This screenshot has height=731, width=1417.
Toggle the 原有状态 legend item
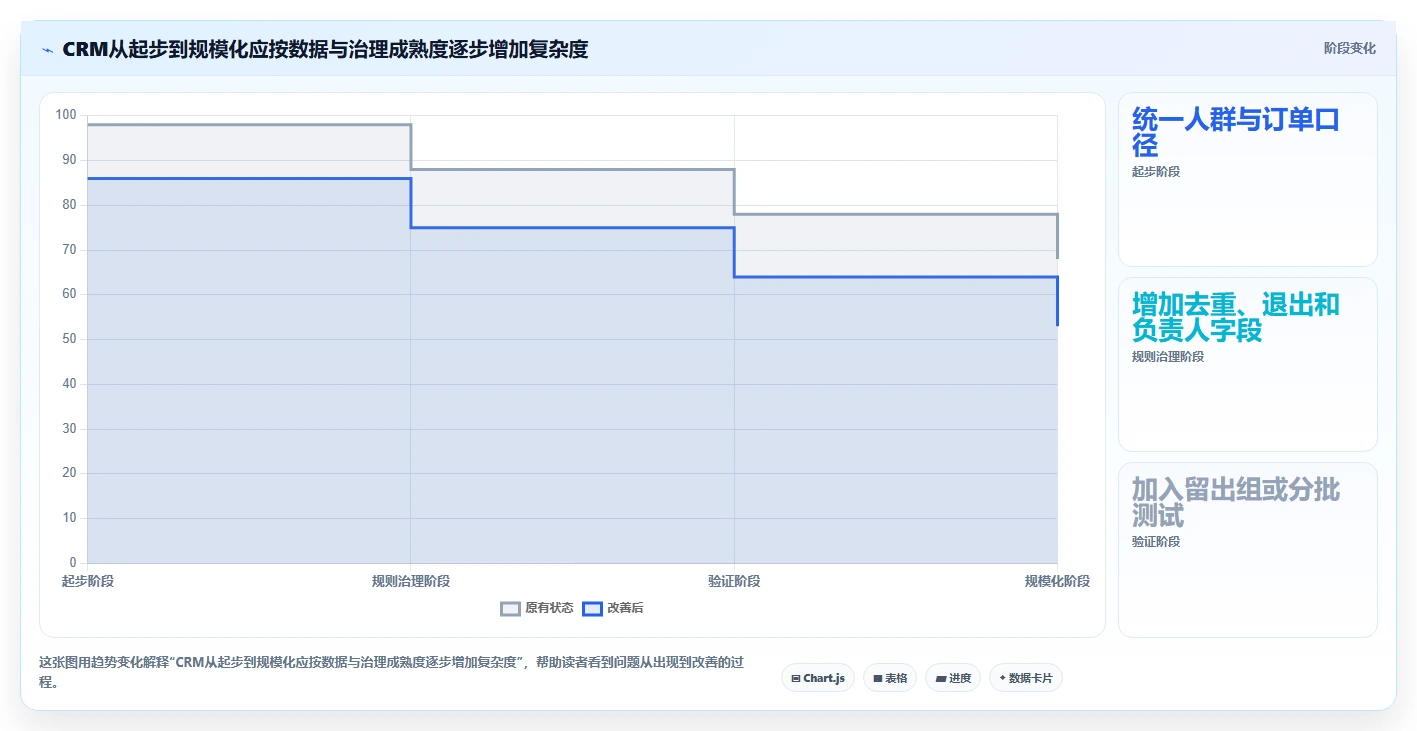[x=537, y=608]
